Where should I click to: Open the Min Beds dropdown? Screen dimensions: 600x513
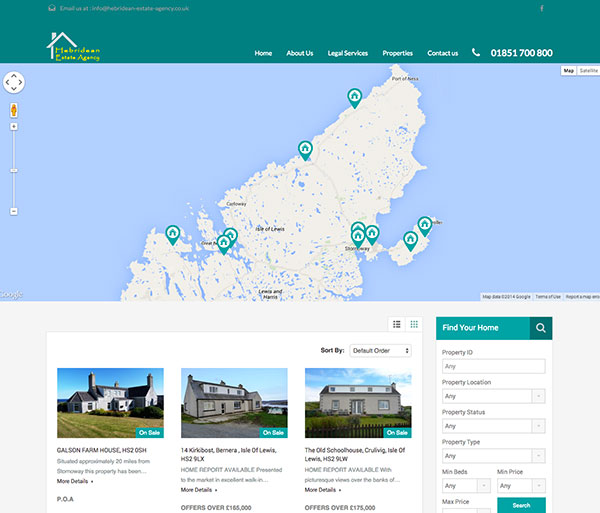click(x=466, y=486)
